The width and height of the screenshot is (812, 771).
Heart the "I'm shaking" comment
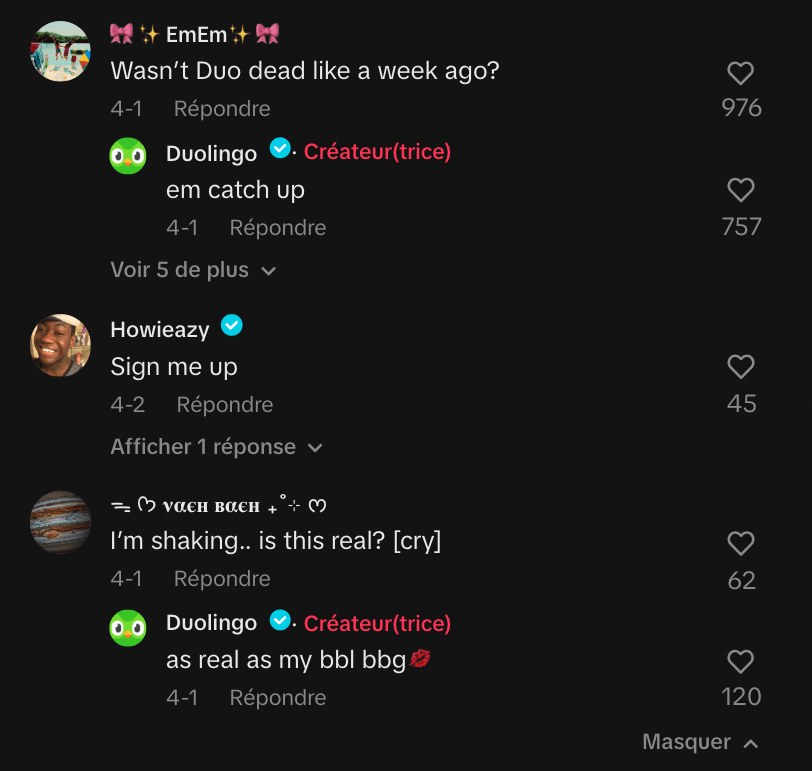click(x=740, y=543)
